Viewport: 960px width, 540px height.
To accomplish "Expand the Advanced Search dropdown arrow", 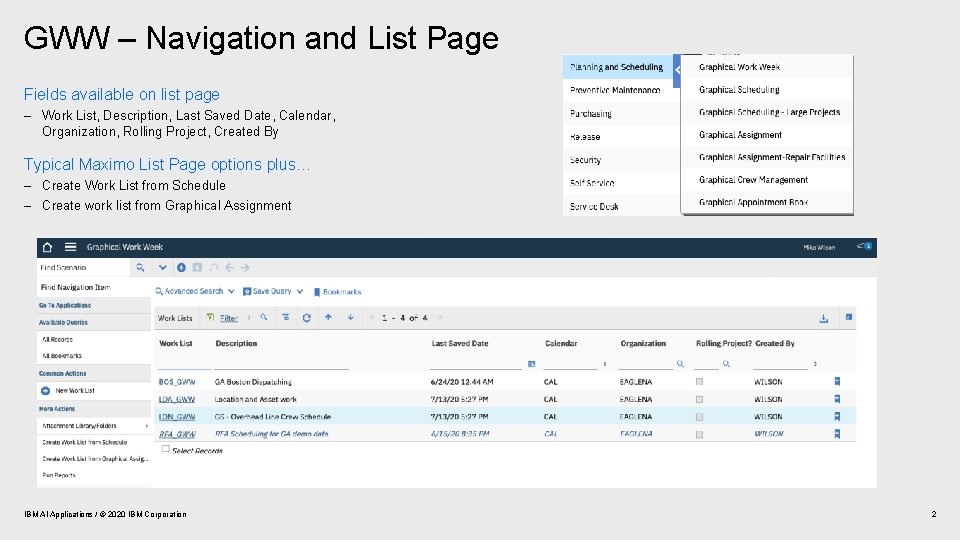I will click(x=231, y=291).
